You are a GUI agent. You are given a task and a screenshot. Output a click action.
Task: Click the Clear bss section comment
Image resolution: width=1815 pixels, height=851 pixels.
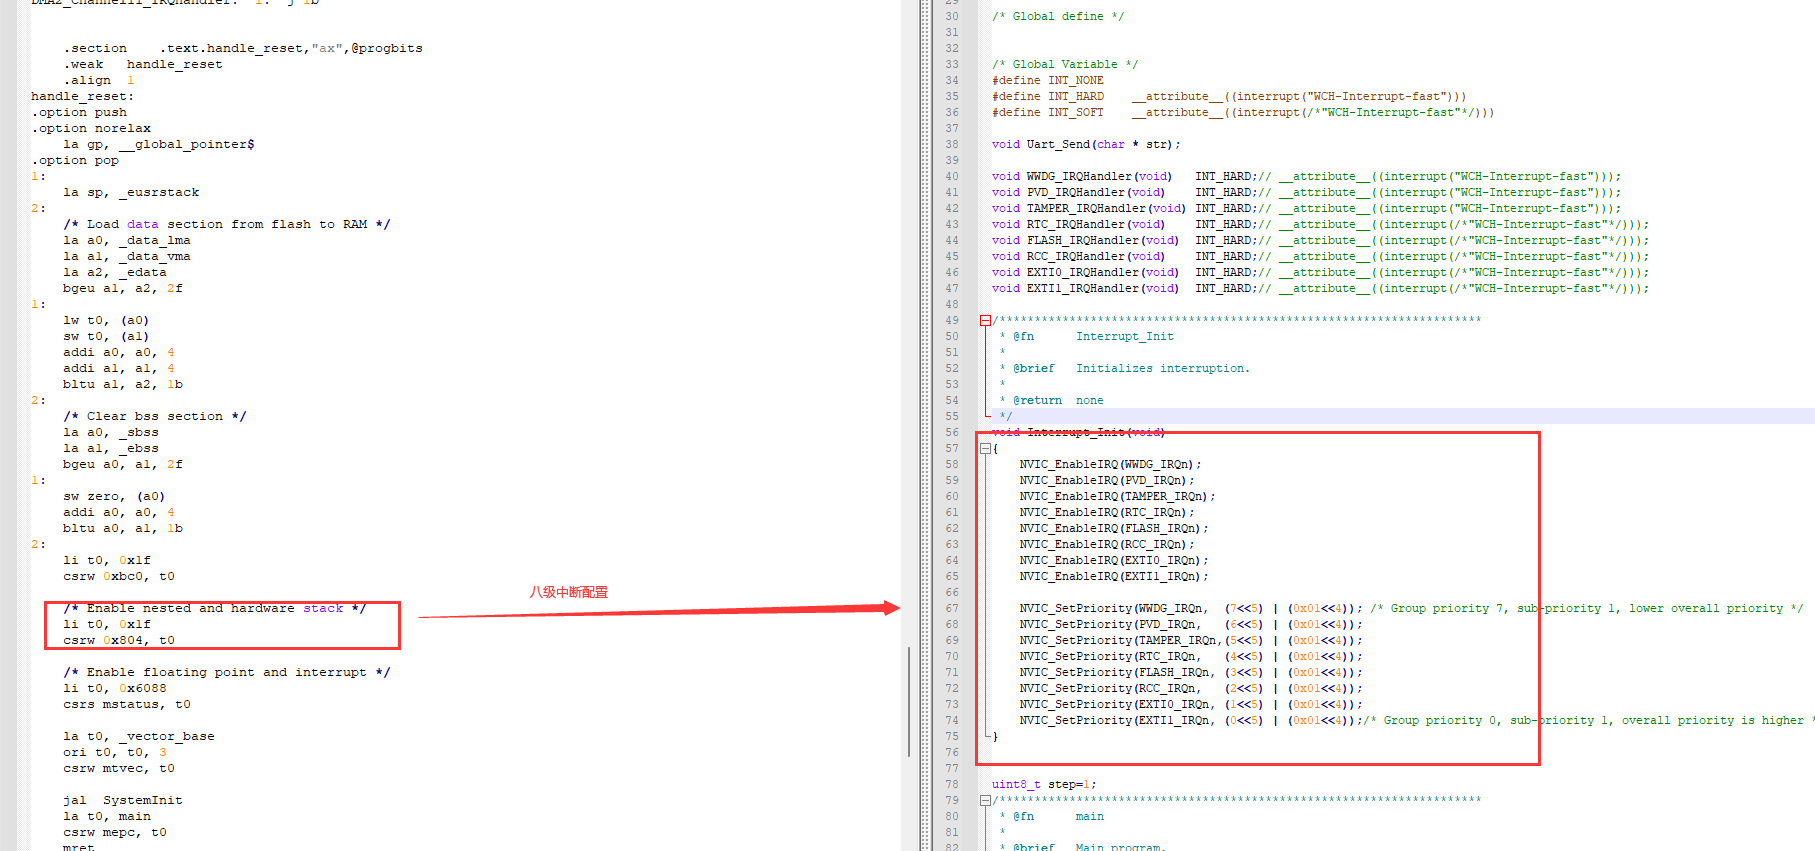coord(154,416)
